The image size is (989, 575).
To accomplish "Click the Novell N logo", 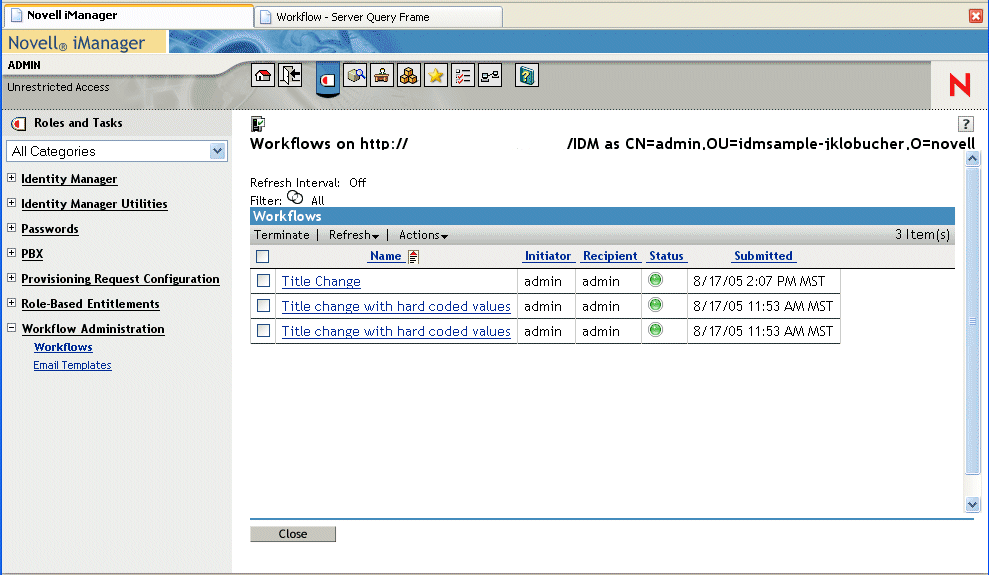I will coord(959,84).
